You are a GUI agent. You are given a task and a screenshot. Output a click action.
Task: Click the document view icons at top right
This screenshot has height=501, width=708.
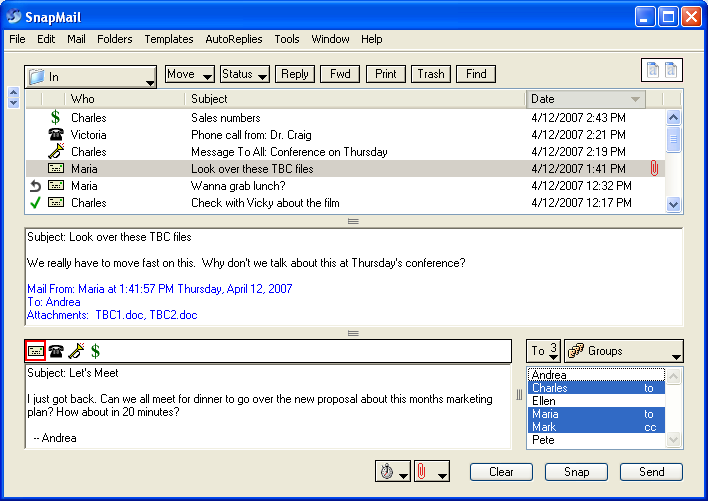click(661, 70)
